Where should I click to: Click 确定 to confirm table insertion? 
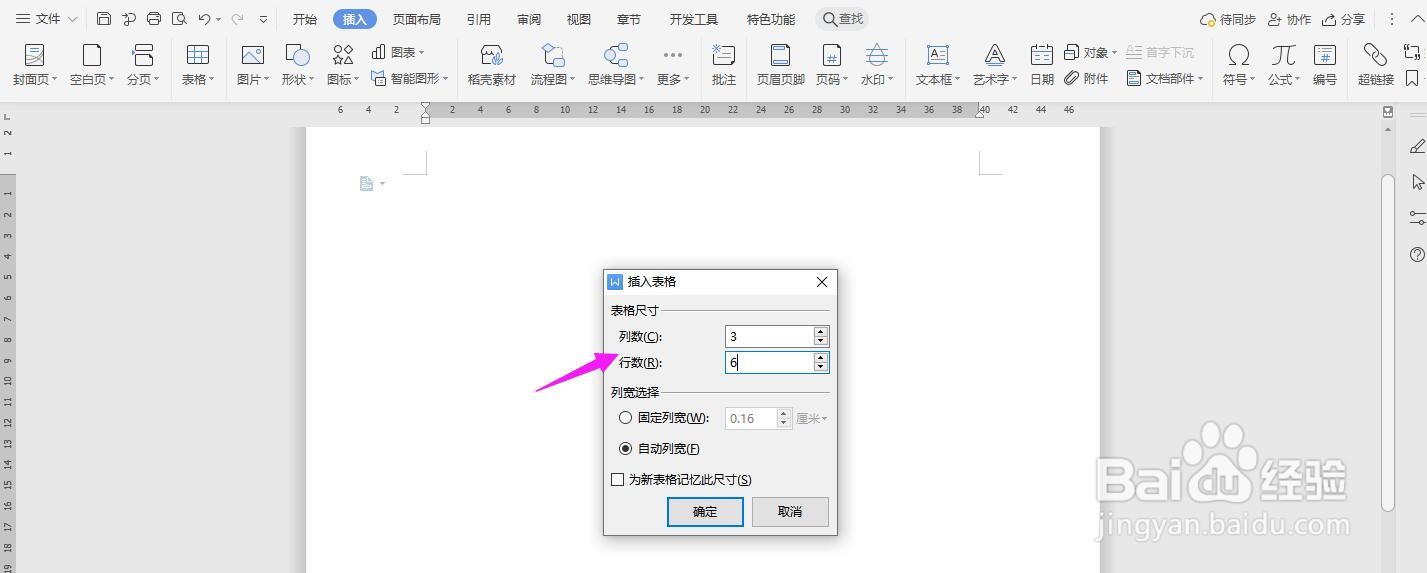[705, 511]
